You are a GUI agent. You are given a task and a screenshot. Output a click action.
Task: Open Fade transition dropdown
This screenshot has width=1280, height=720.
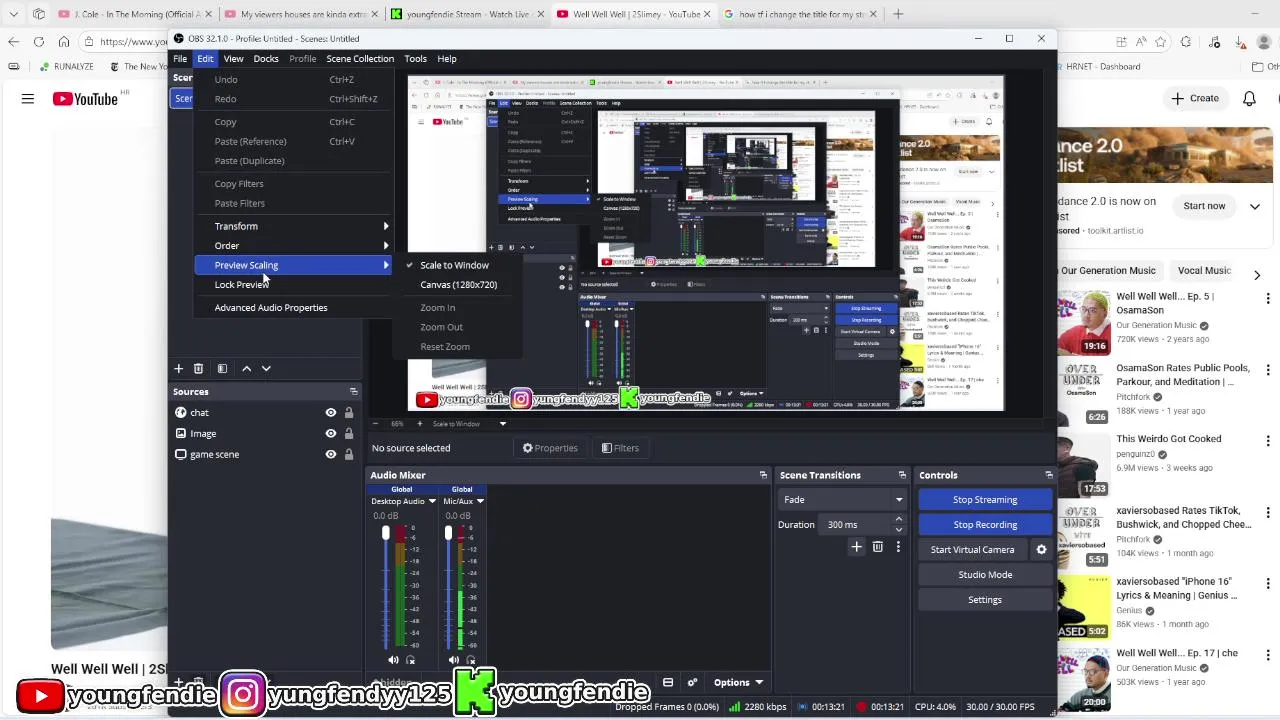click(843, 500)
